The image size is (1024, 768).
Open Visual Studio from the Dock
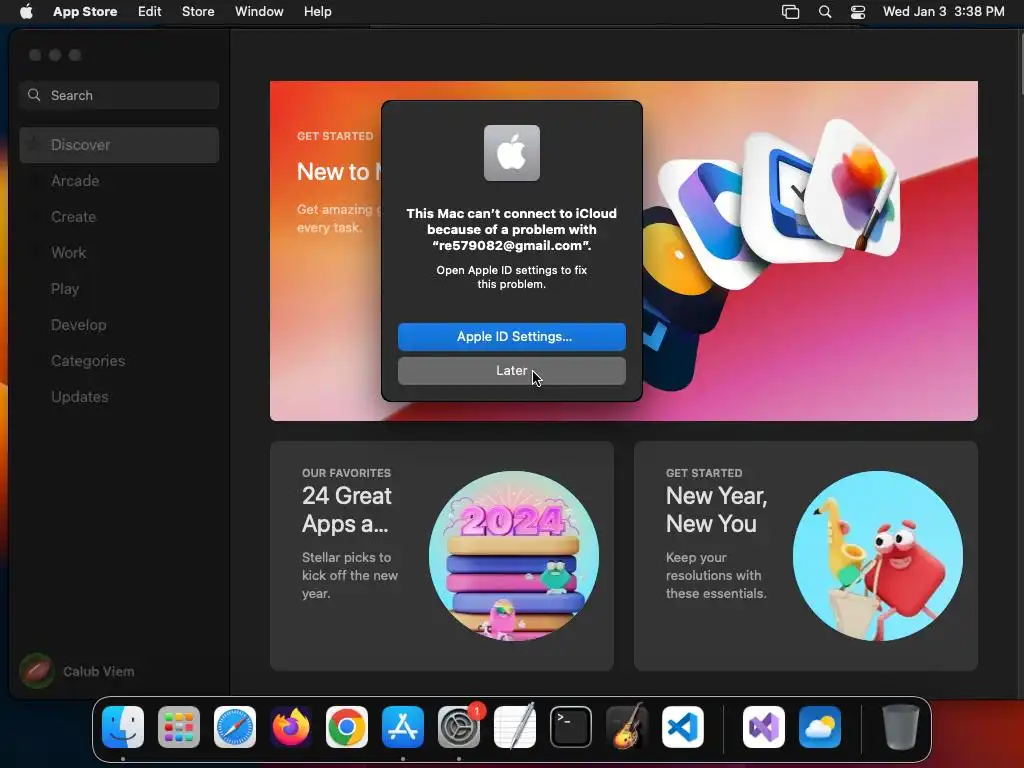[763, 727]
